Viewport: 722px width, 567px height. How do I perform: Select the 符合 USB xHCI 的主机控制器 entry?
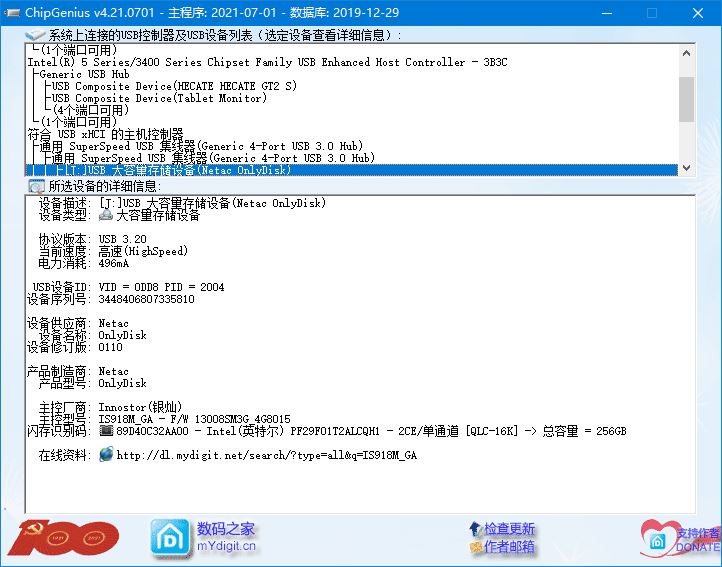tap(106, 134)
